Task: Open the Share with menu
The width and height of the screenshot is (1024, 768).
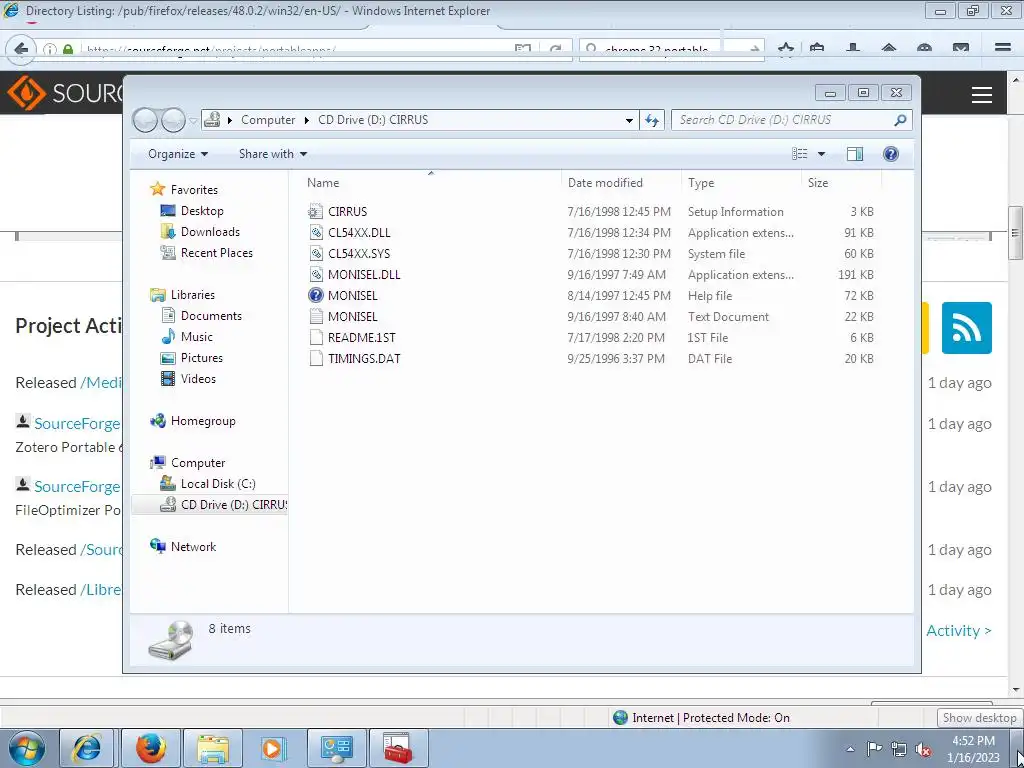Action: (x=272, y=153)
